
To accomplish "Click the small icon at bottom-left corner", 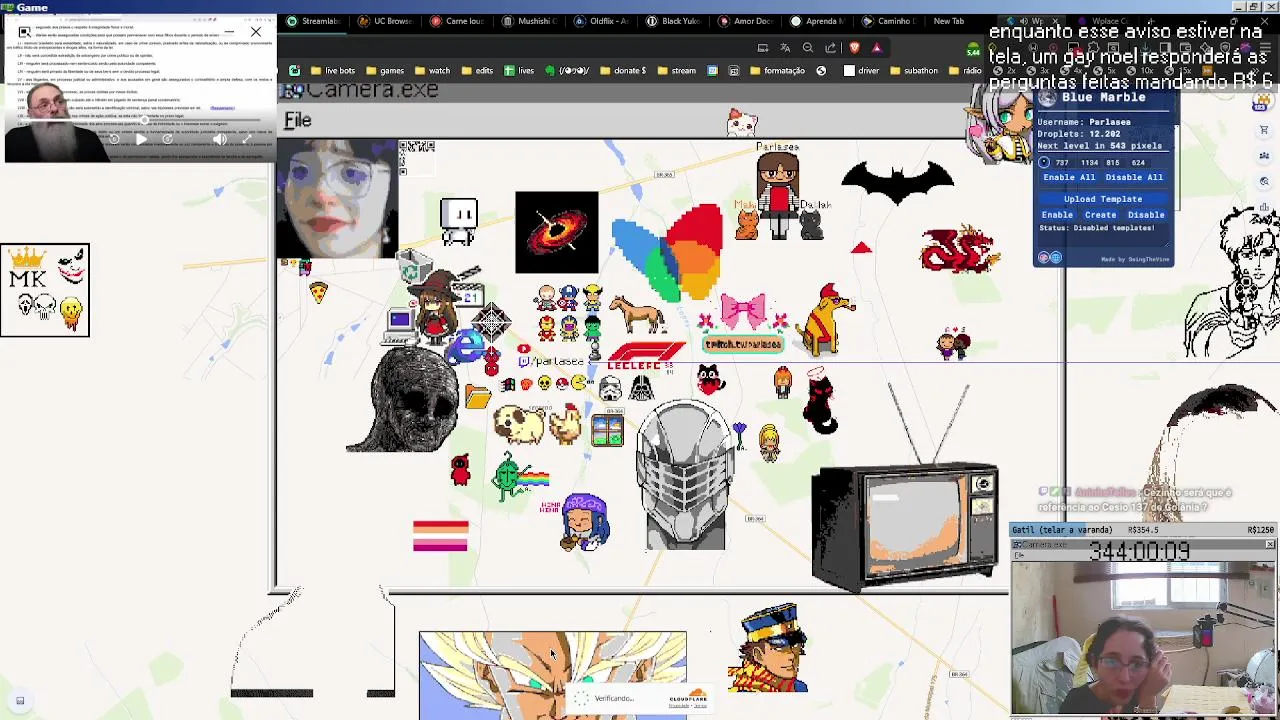I will coord(20,701).
